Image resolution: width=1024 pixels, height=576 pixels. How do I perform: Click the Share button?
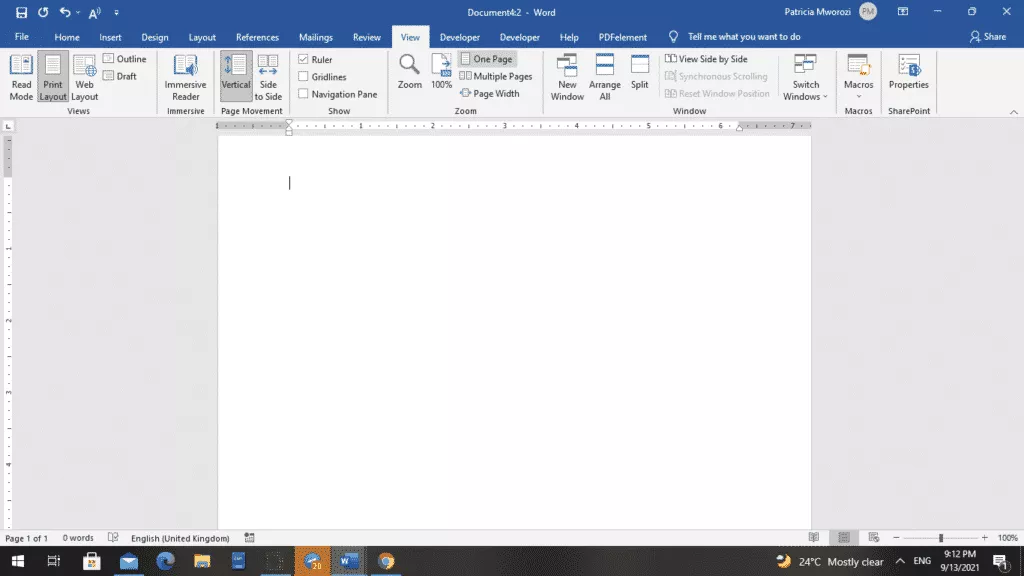(987, 37)
